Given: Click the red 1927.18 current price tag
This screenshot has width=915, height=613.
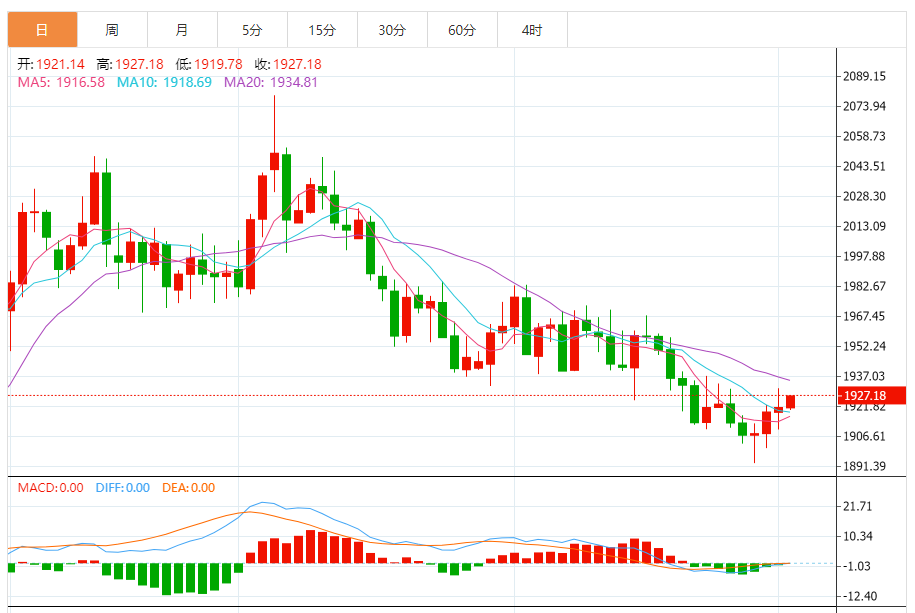Looking at the screenshot, I should 872,395.
